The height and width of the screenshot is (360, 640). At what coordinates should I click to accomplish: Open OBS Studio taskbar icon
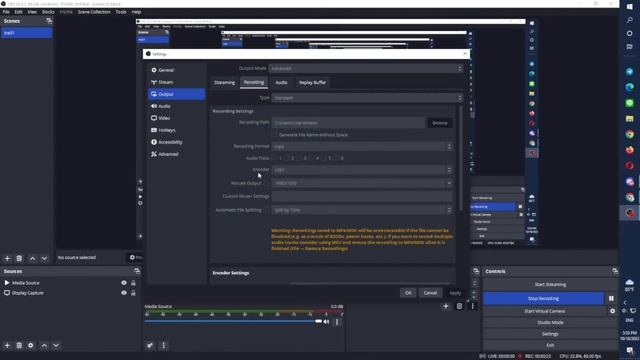[x=630, y=213]
